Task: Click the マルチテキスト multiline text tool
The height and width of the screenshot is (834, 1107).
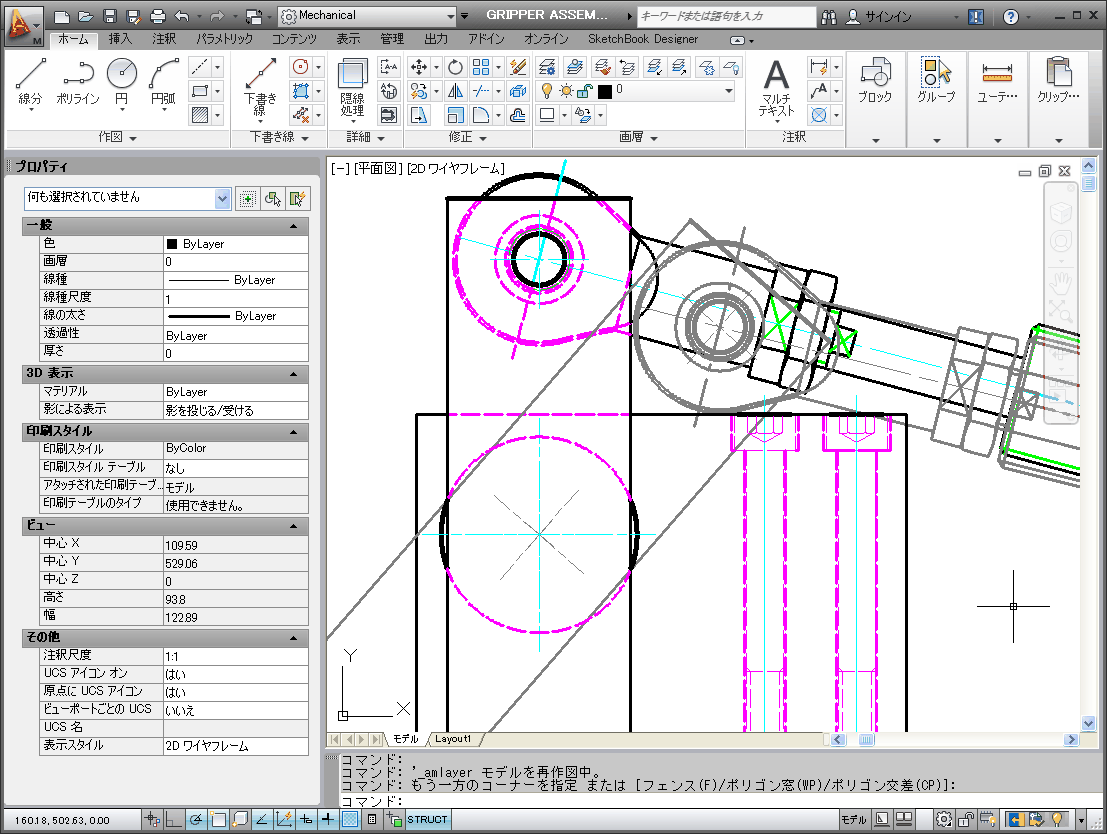Action: click(777, 88)
